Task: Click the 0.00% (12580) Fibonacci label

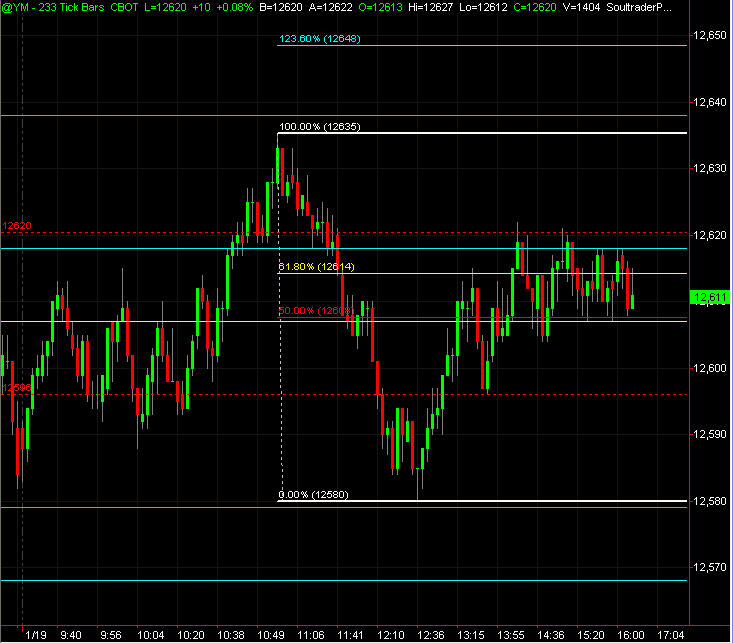Action: pos(314,495)
